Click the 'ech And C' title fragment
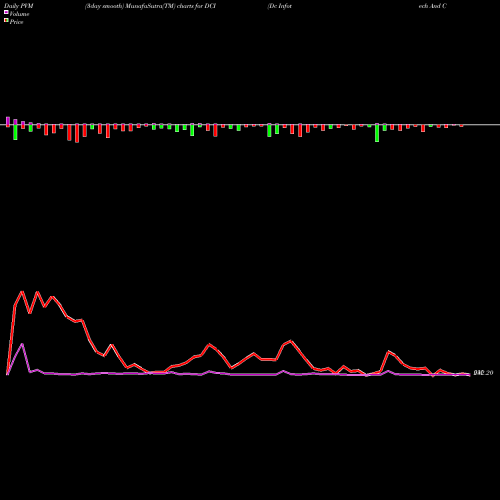 coord(433,6)
